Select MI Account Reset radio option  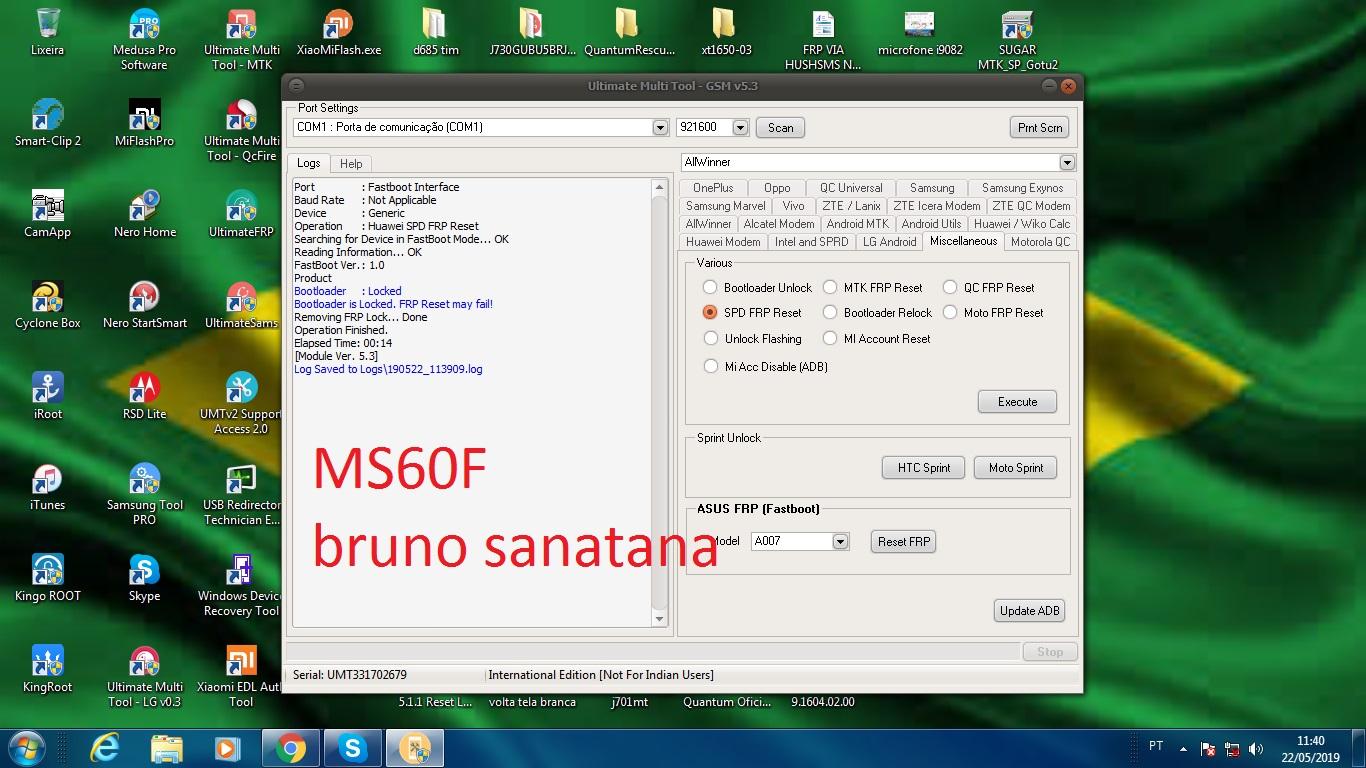click(x=829, y=338)
